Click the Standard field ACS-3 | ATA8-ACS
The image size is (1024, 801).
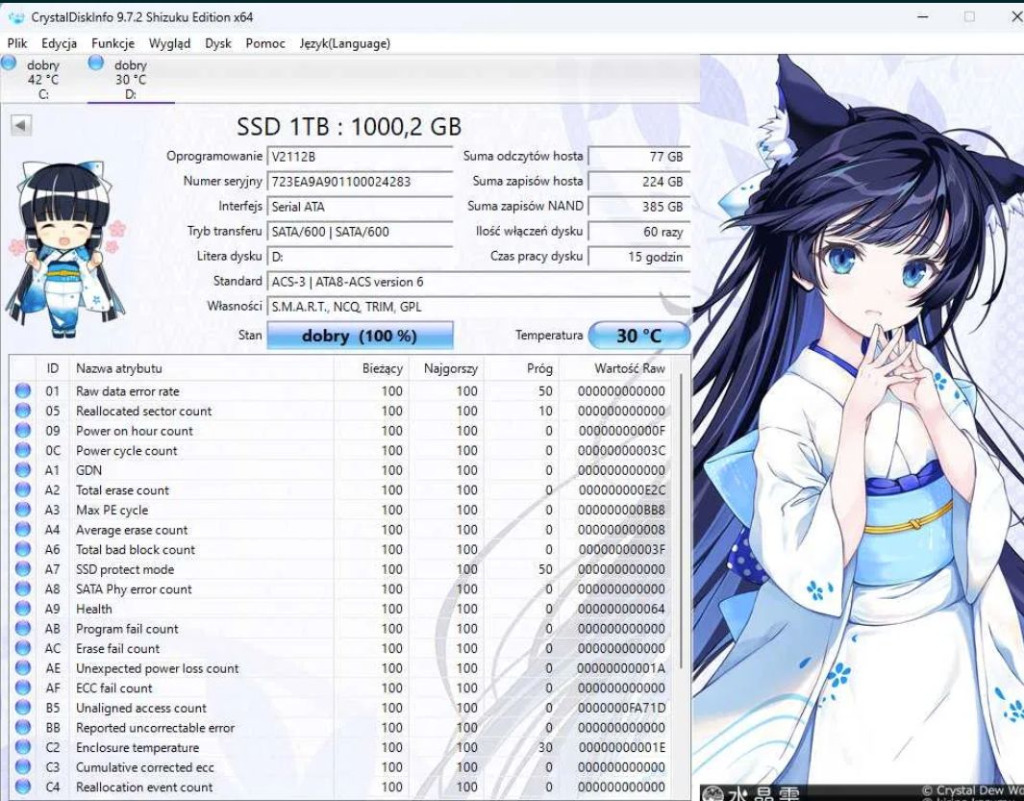coord(478,282)
